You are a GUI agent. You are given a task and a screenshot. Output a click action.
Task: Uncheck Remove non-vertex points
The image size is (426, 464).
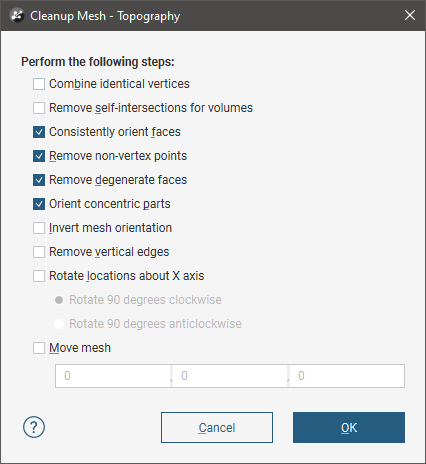39,156
